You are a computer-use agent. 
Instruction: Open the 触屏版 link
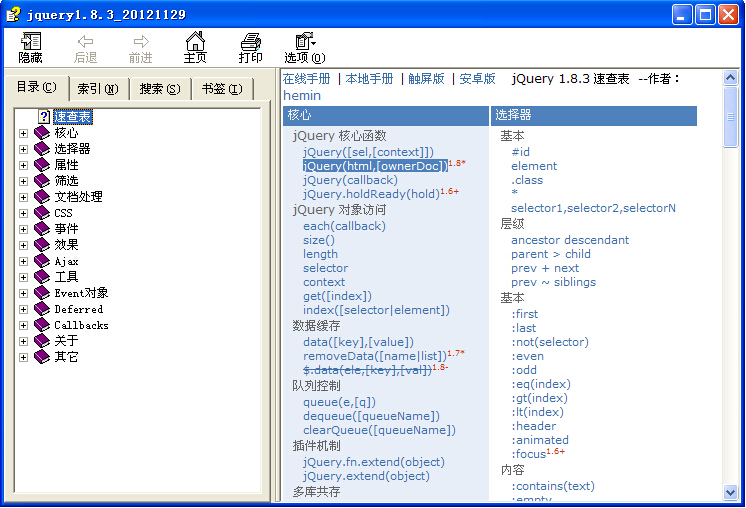click(426, 79)
